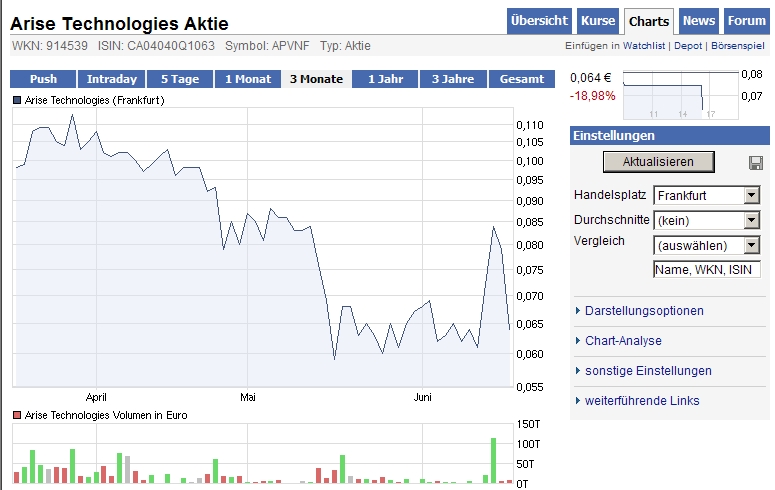Click the Watchlist link
The image size is (775, 490).
(646, 47)
